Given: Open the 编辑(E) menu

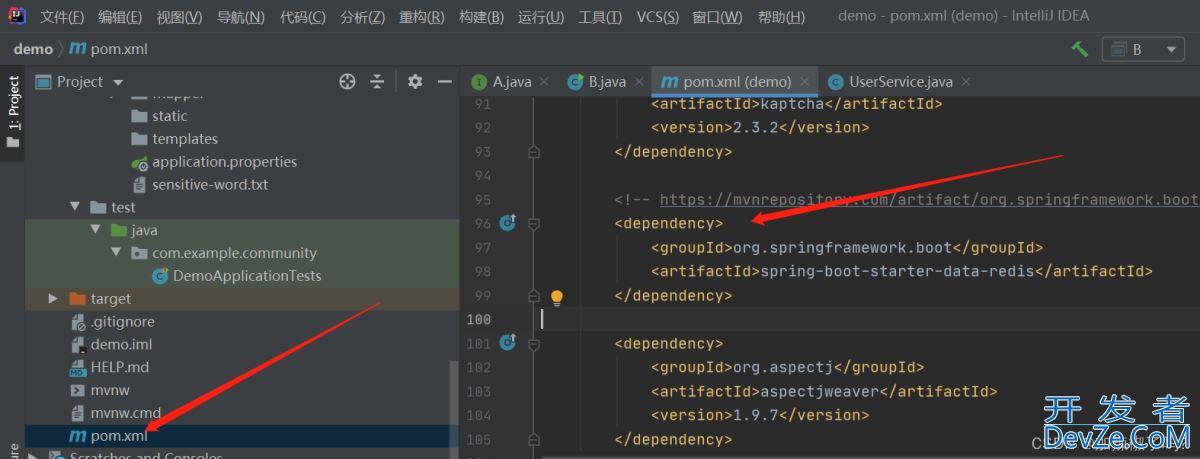Looking at the screenshot, I should pos(120,16).
